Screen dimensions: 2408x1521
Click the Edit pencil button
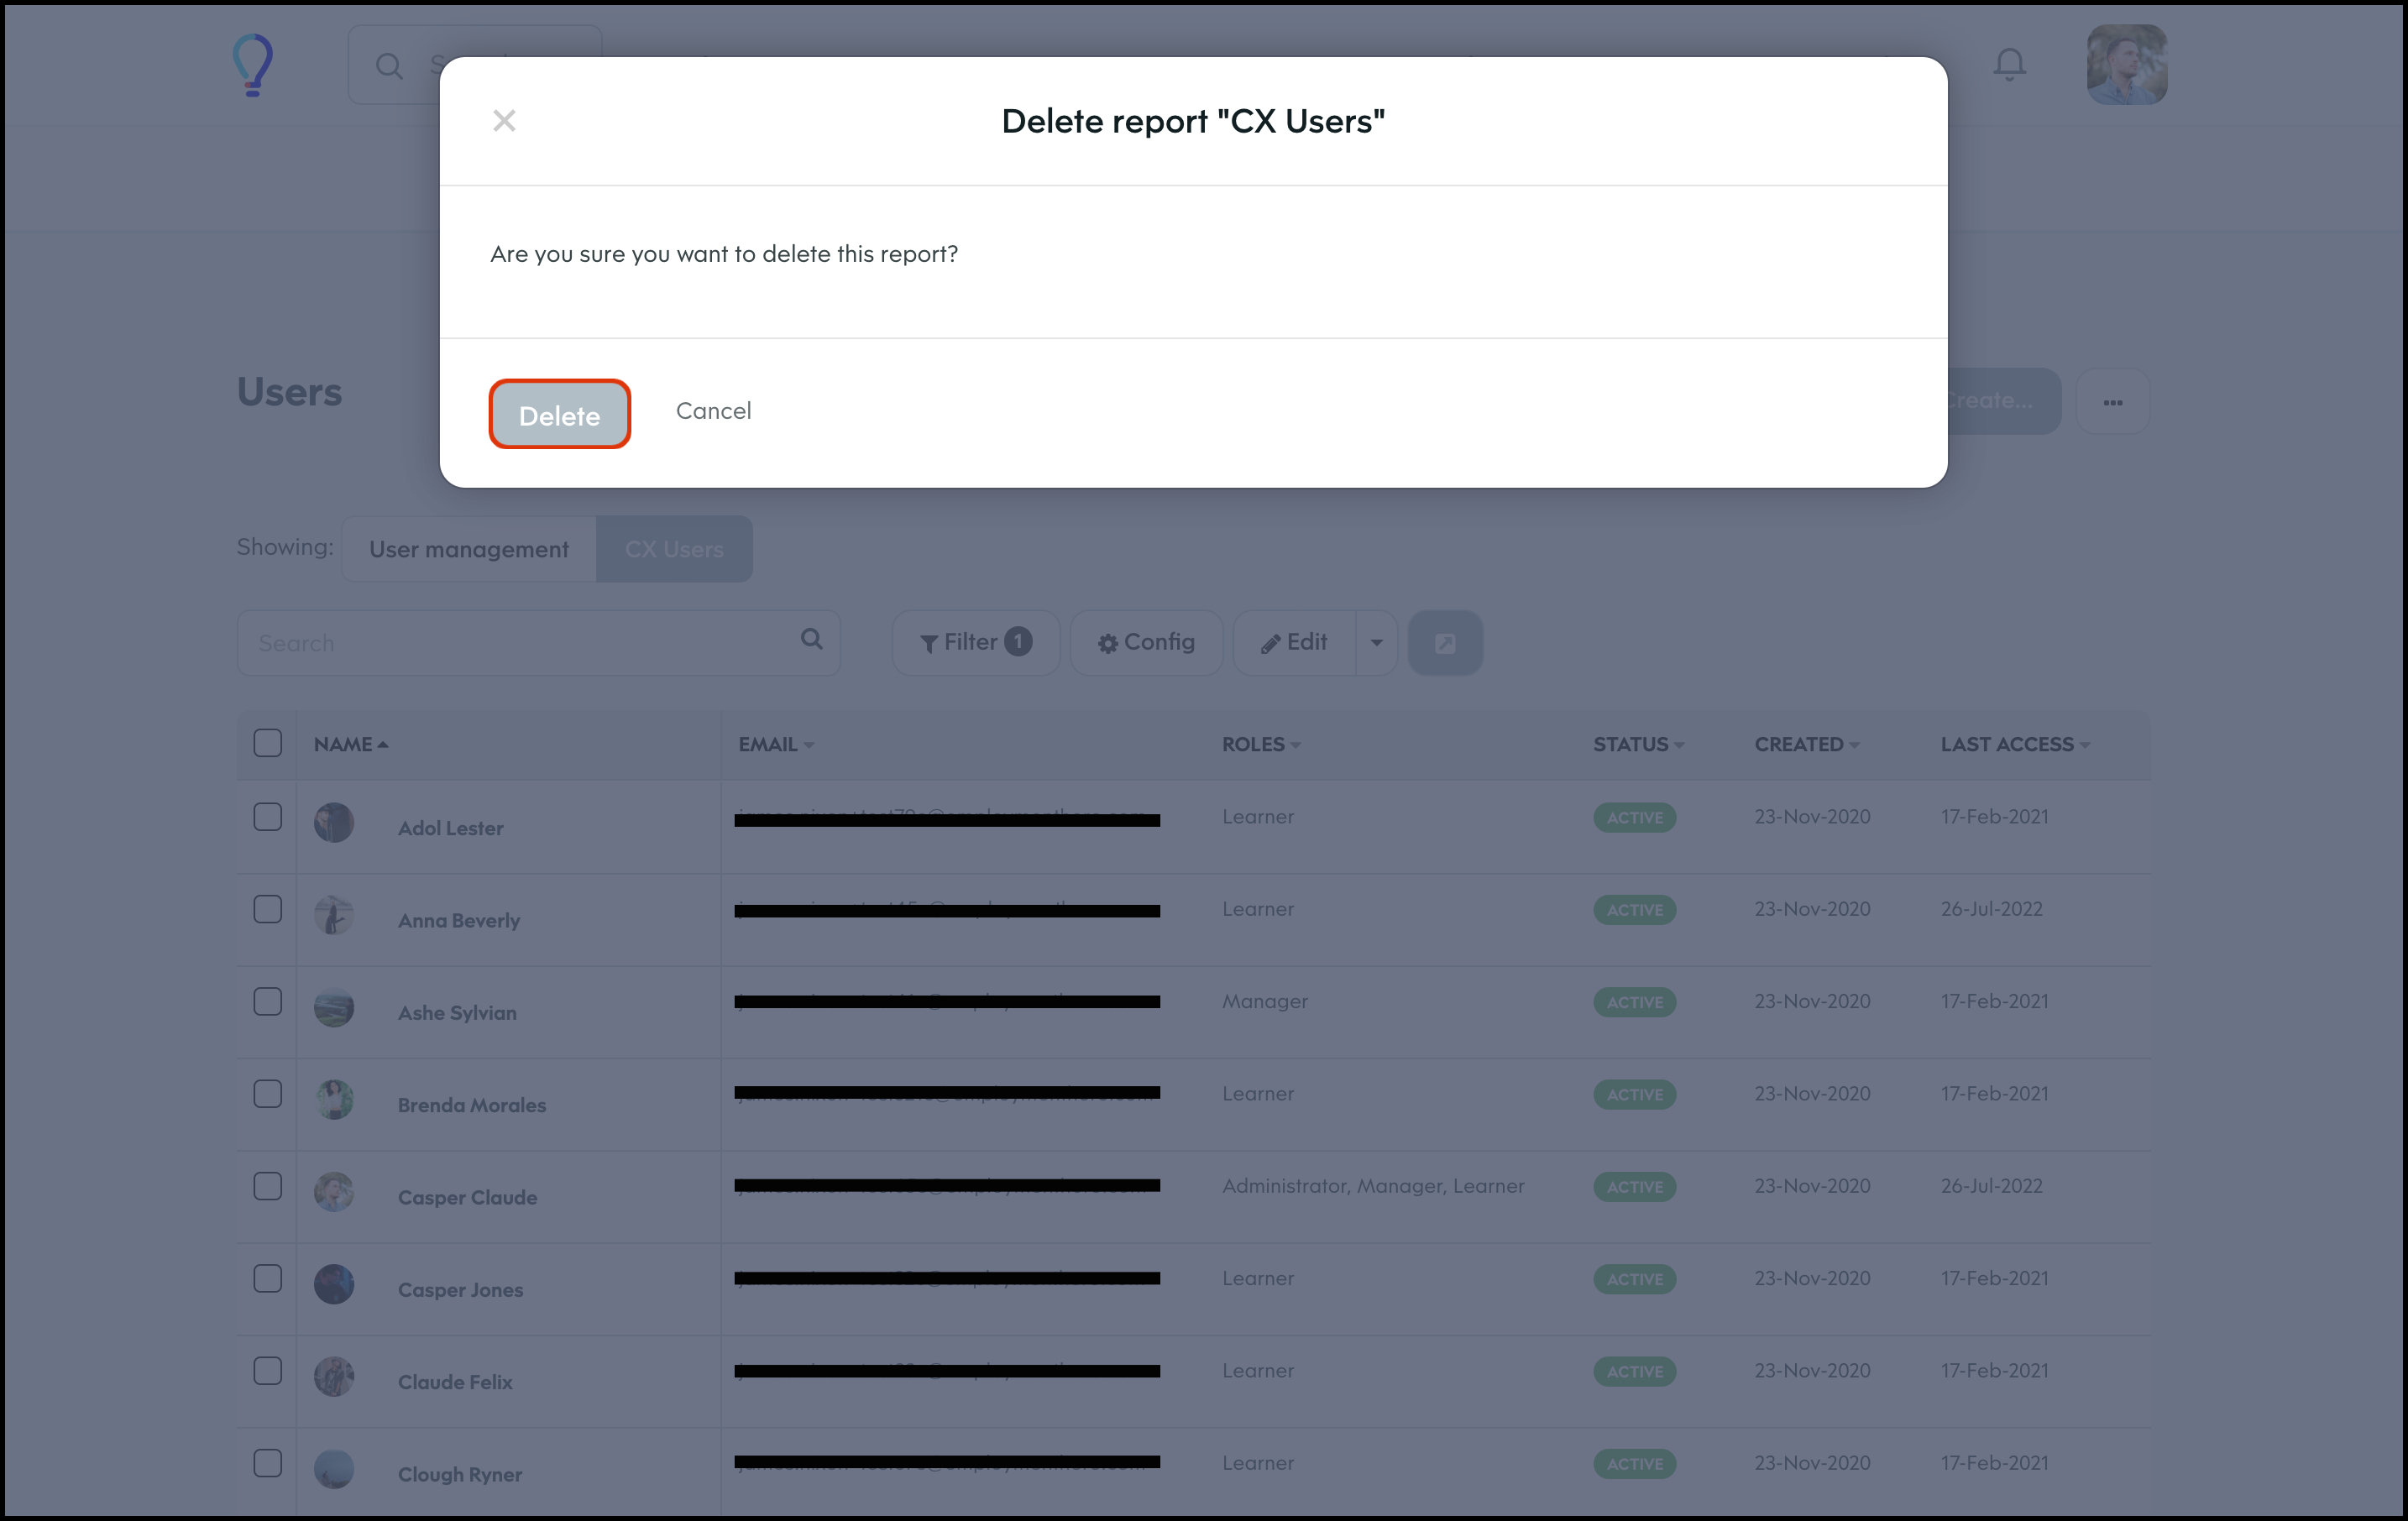pyautogui.click(x=1294, y=642)
